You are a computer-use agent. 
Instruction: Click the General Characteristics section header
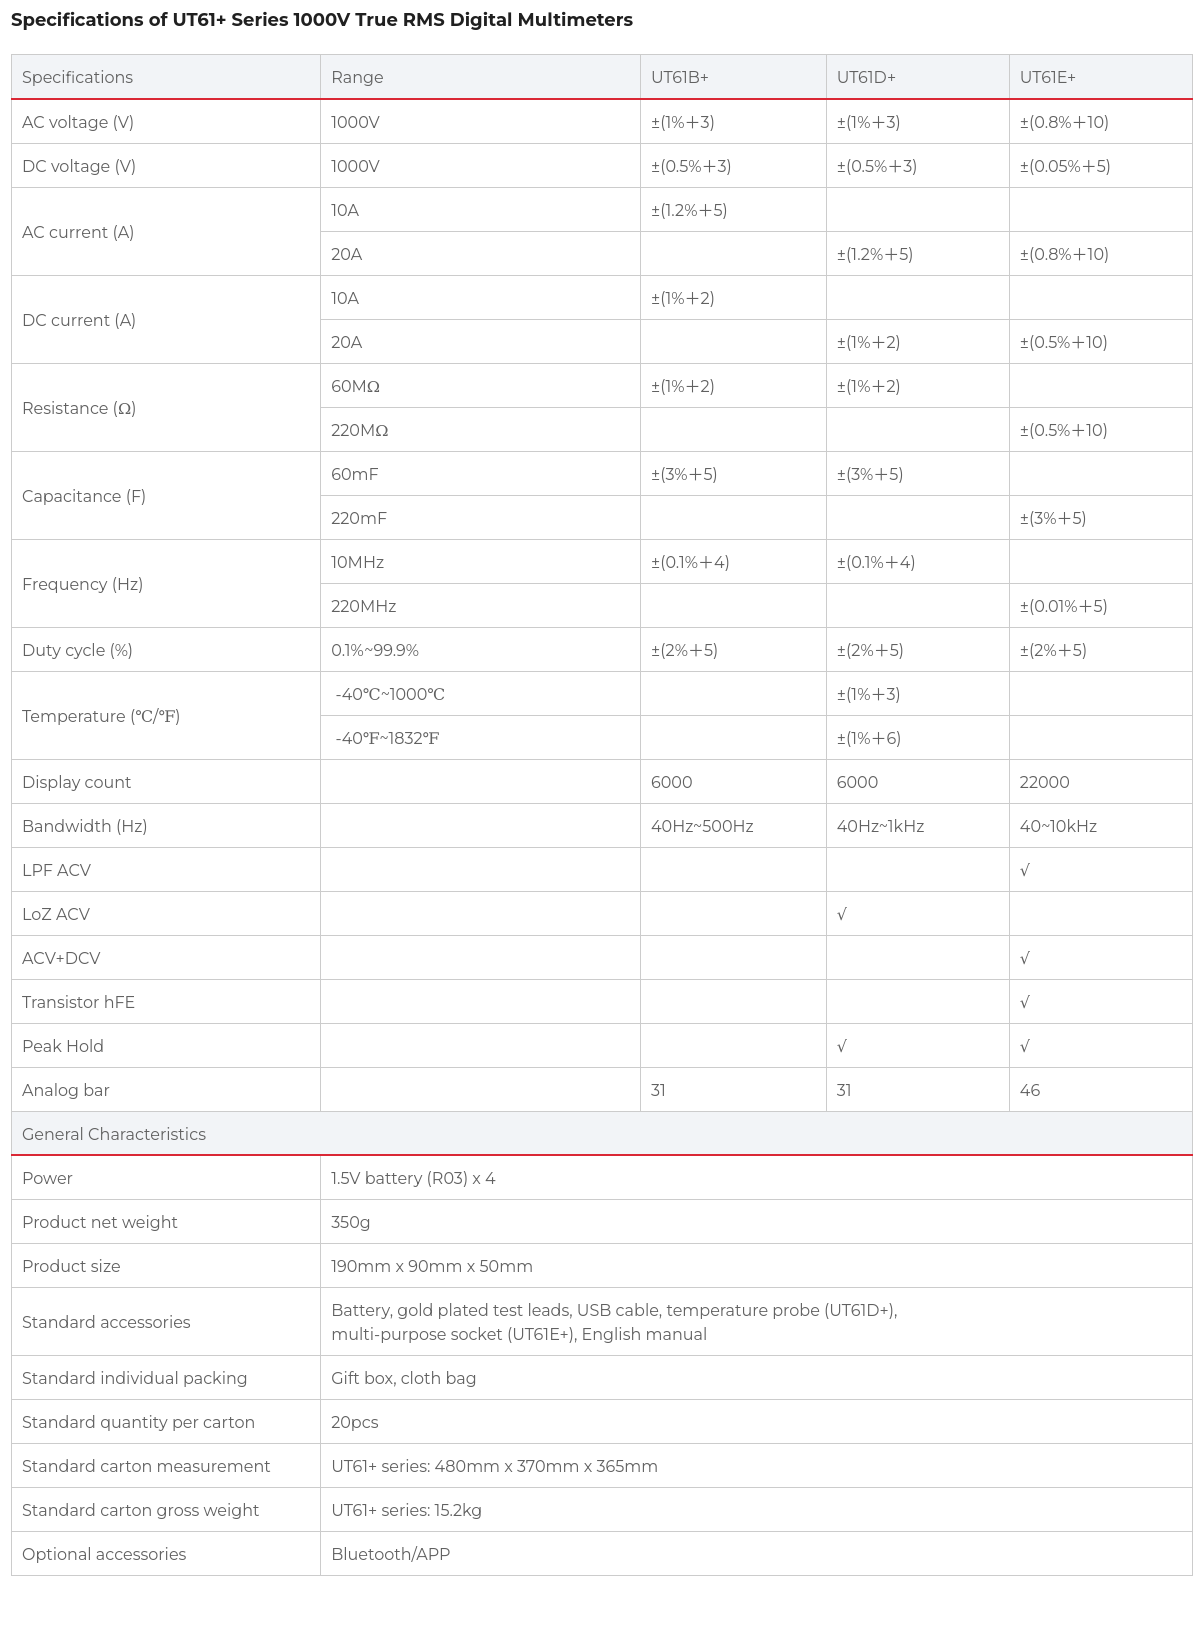click(x=114, y=1134)
